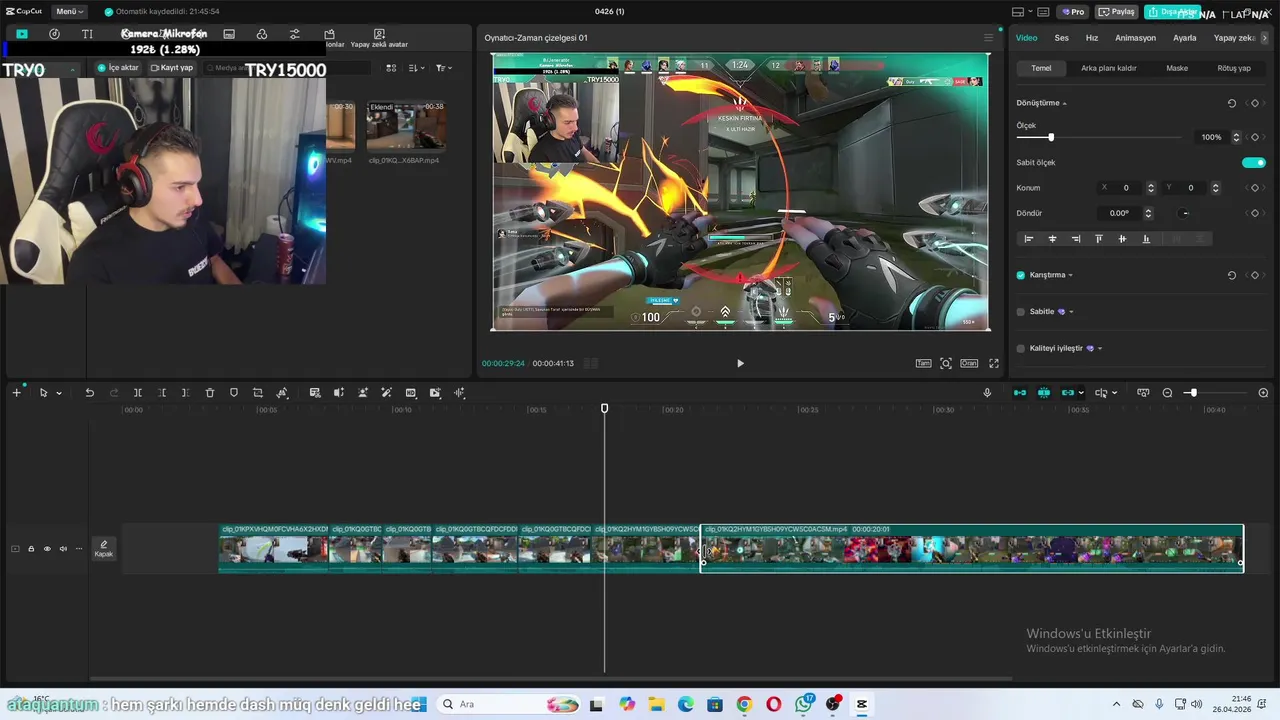1280x720 pixels.
Task: Toggle the track visibility eye icon
Action: point(47,548)
